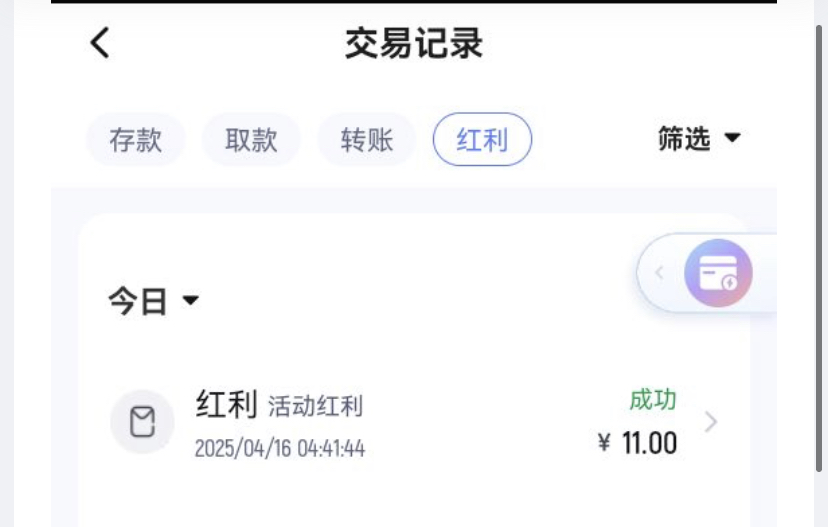The image size is (828, 527).
Task: Select the highlighted 红利 tab
Action: click(x=483, y=139)
